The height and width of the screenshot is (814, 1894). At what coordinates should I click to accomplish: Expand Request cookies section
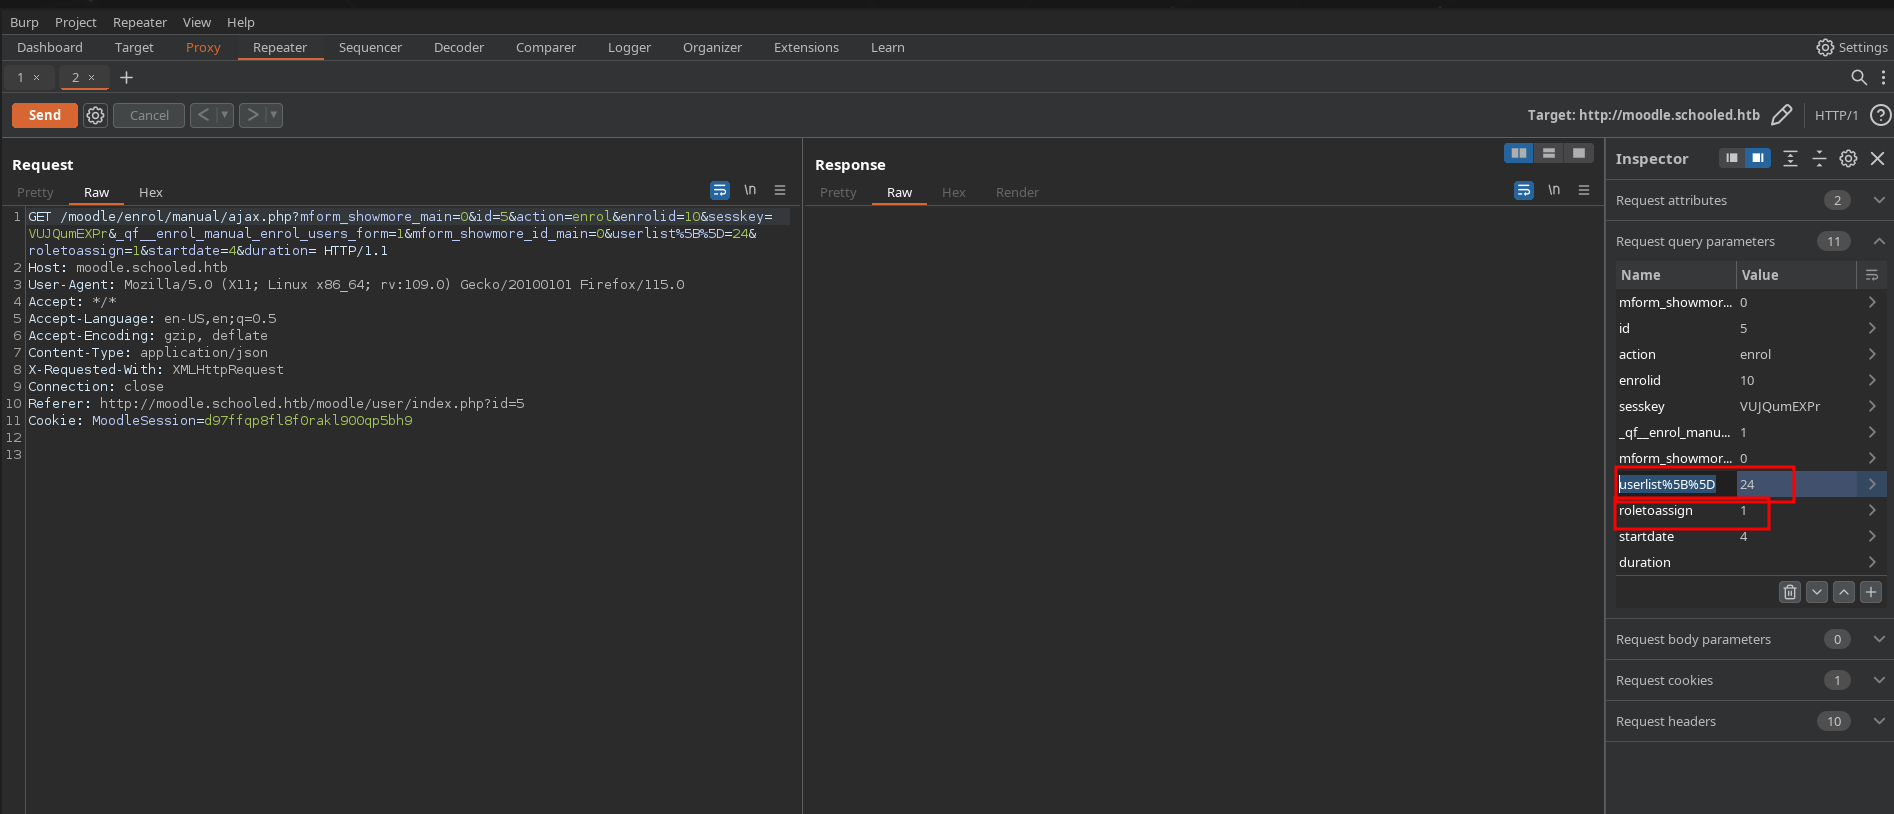pyautogui.click(x=1879, y=680)
